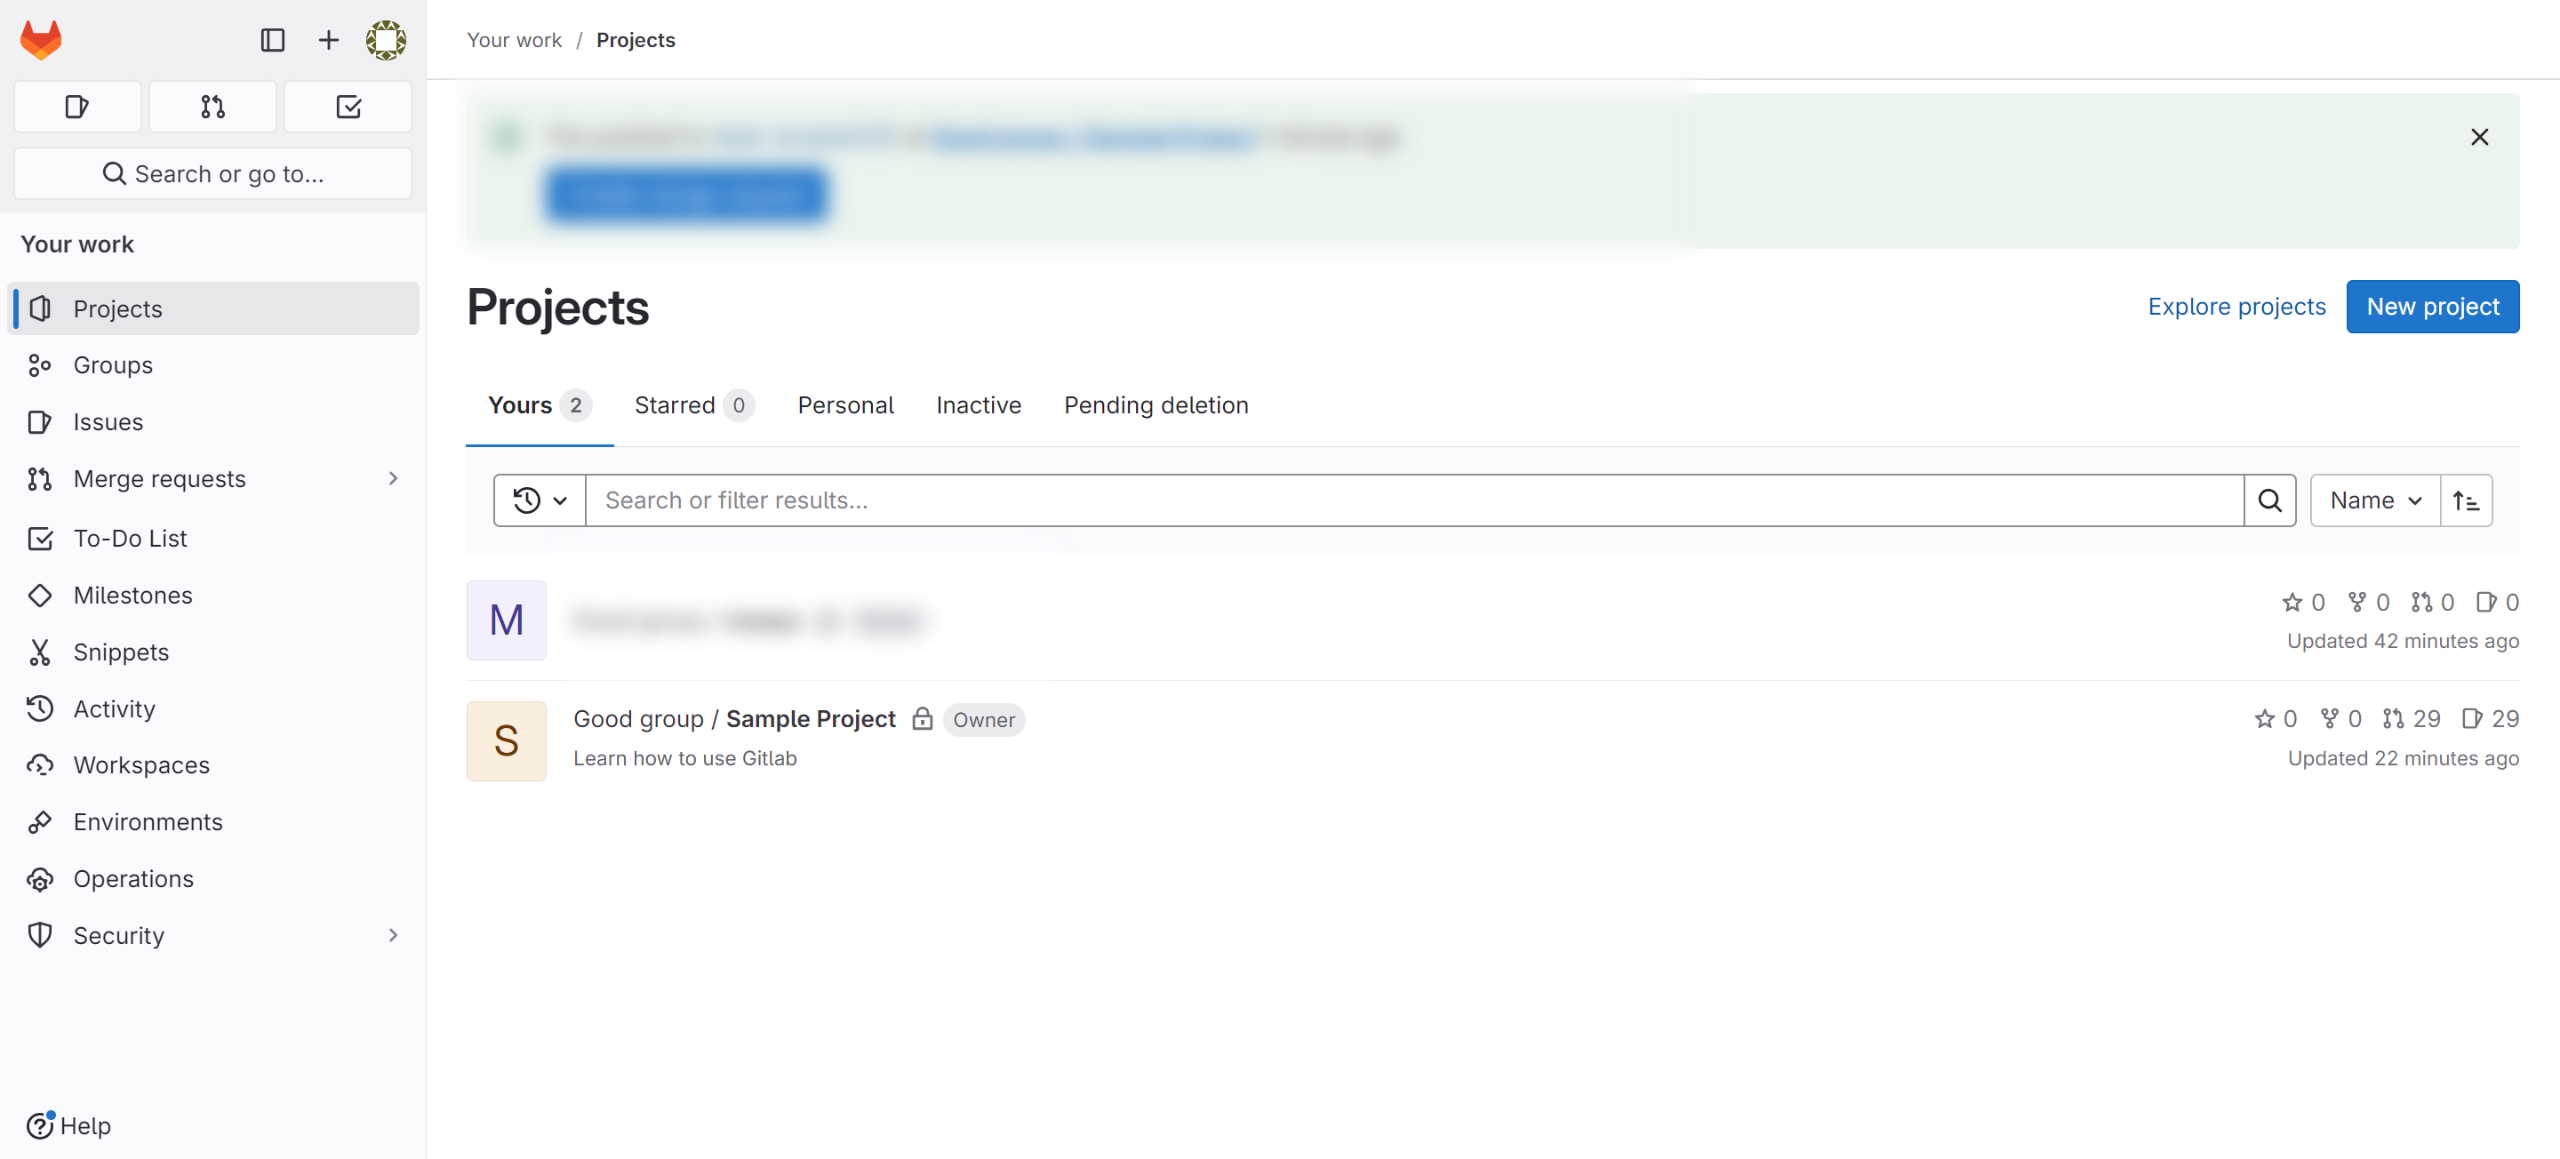Switch to the Starred tab

point(693,405)
